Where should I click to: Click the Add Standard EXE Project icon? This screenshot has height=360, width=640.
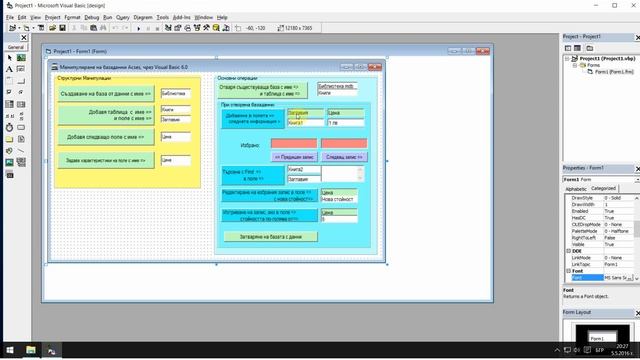pos(12,28)
